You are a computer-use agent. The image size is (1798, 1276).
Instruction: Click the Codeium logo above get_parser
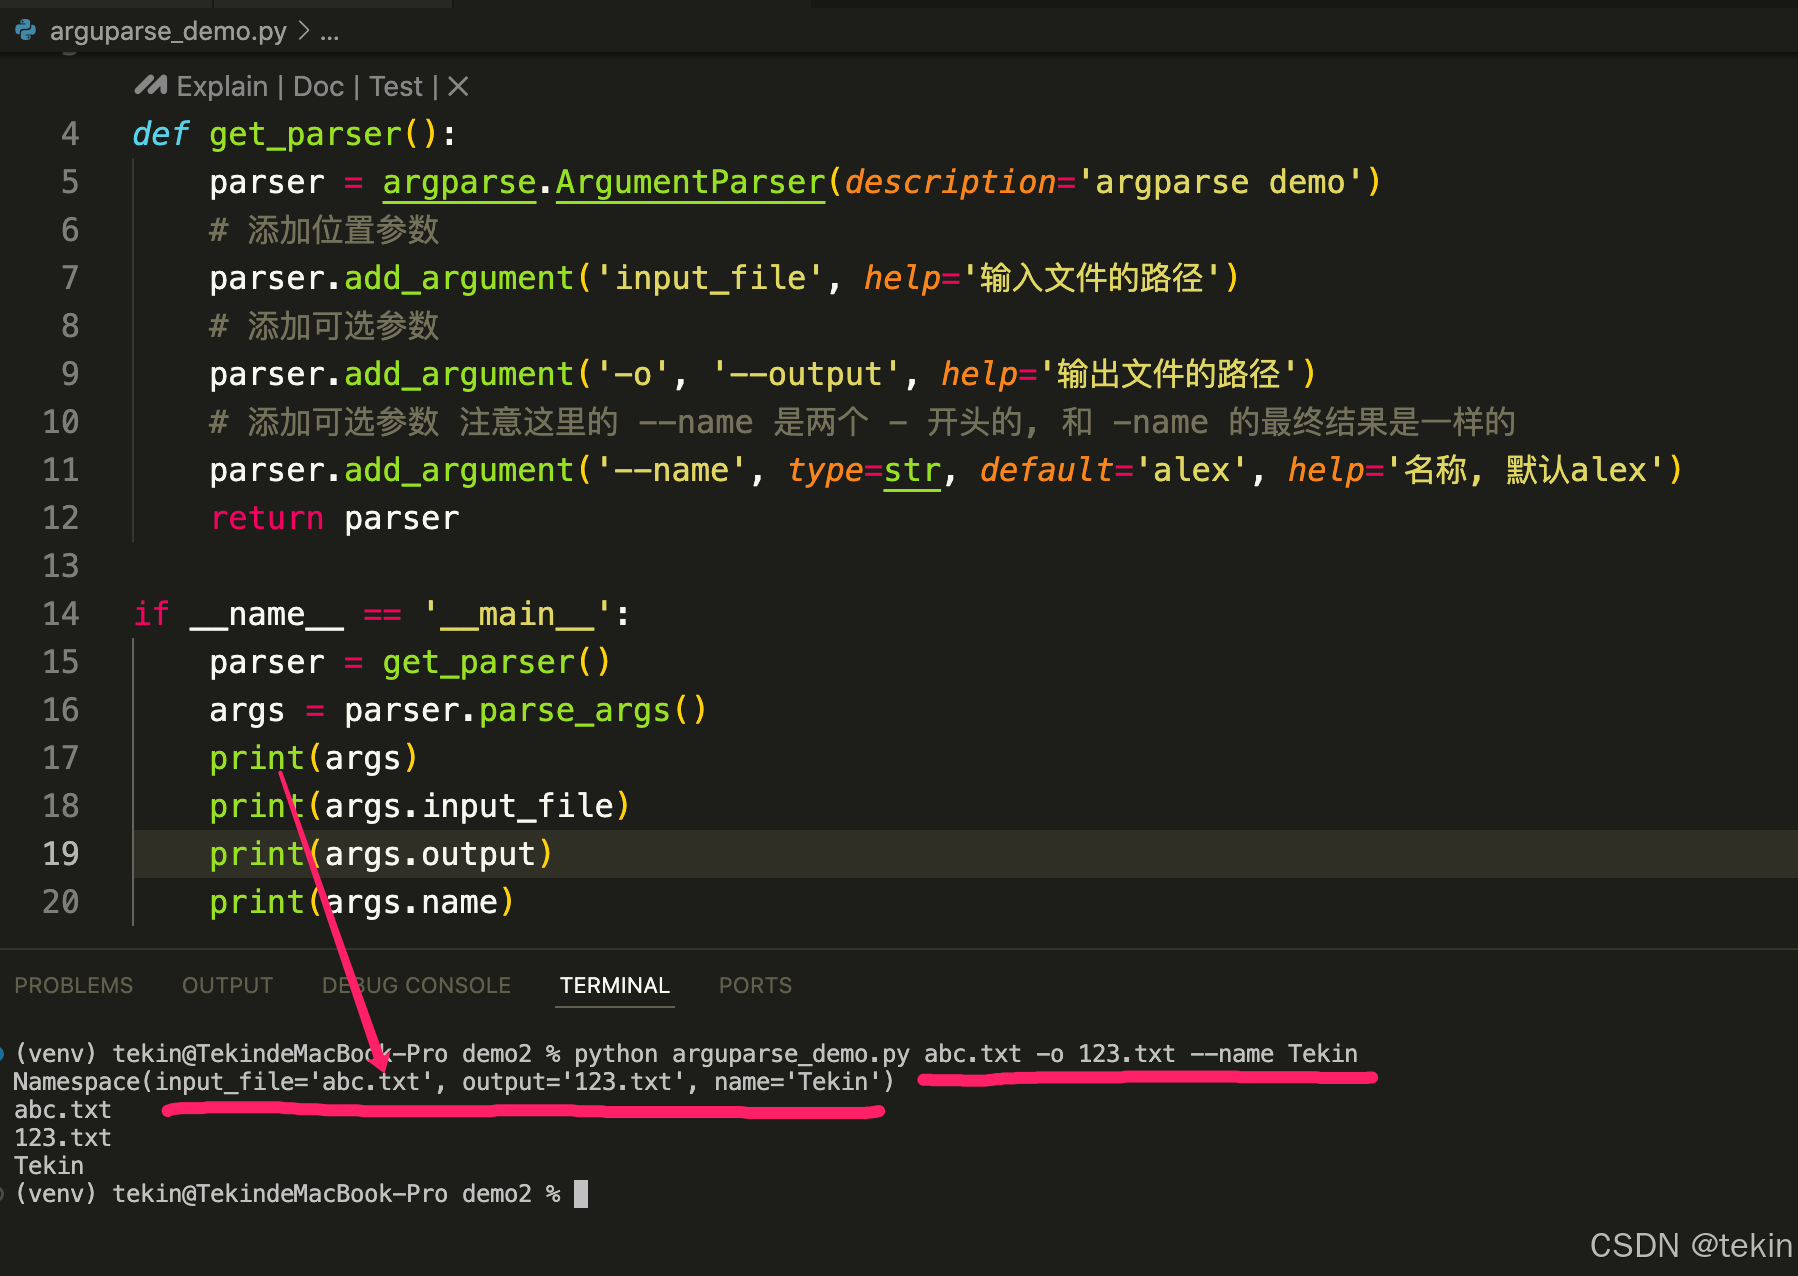(148, 85)
